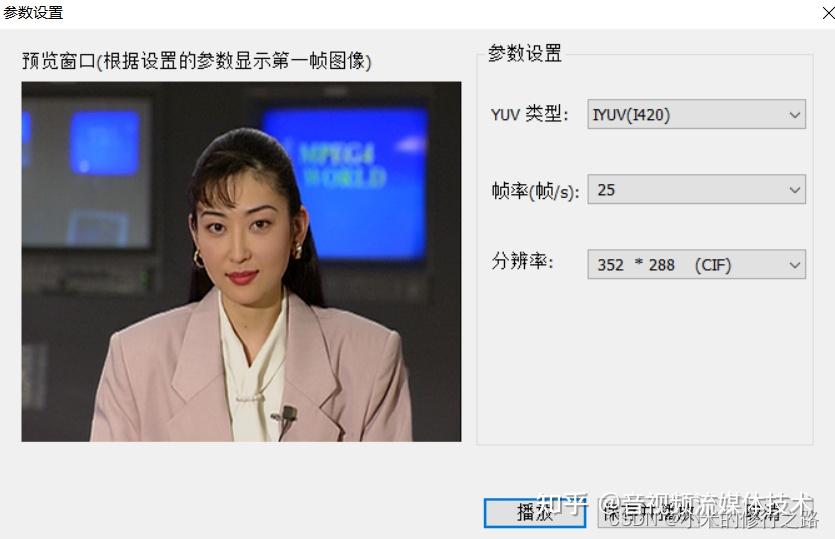
Task: Click the first-frame preview image
Action: pos(241,262)
